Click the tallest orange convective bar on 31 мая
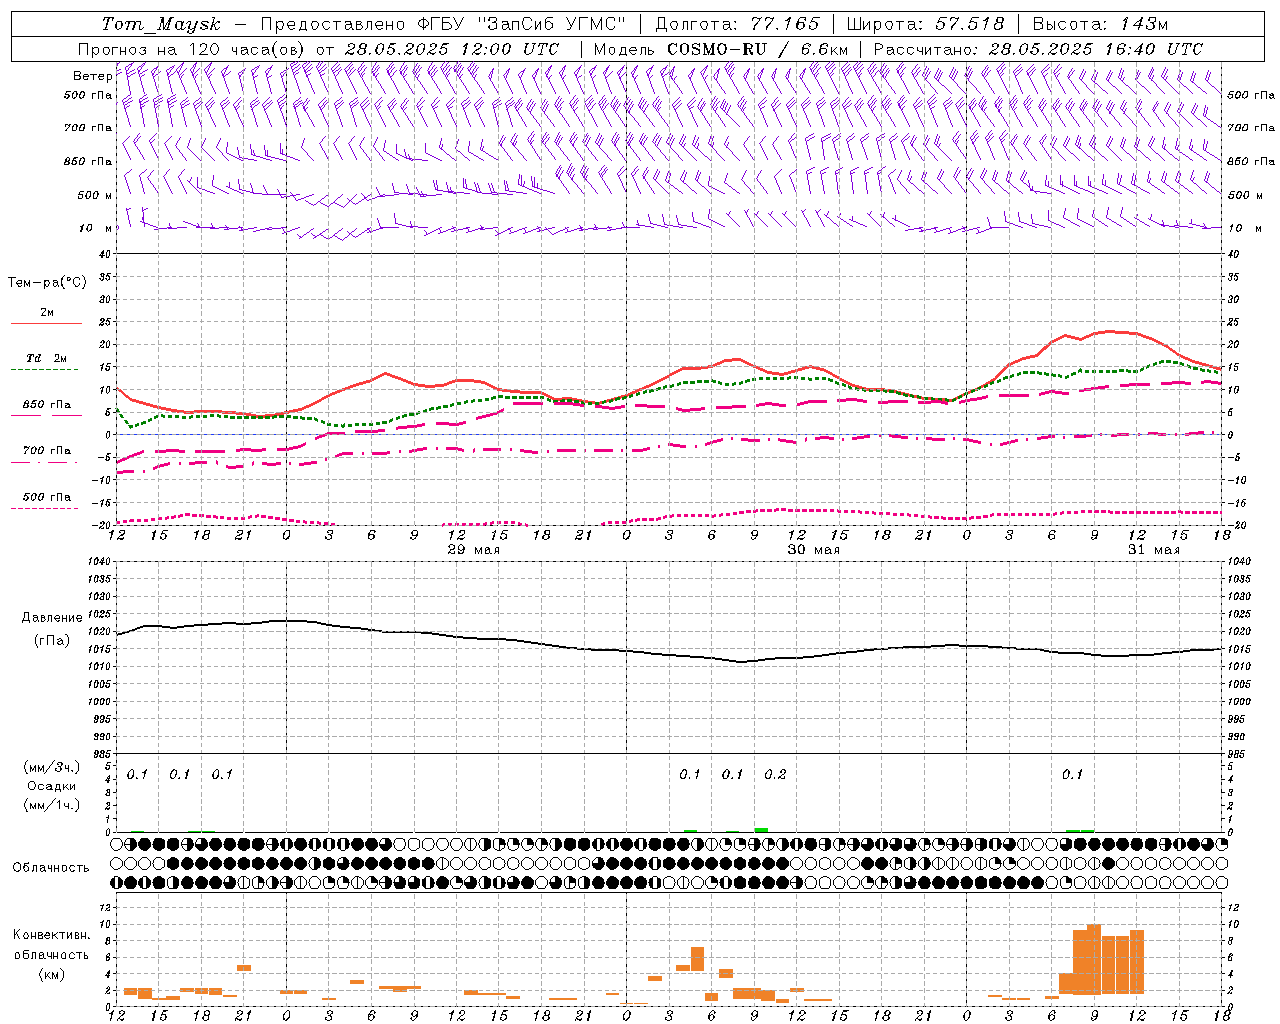The width and height of the screenshot is (1280, 1024). click(x=1094, y=959)
